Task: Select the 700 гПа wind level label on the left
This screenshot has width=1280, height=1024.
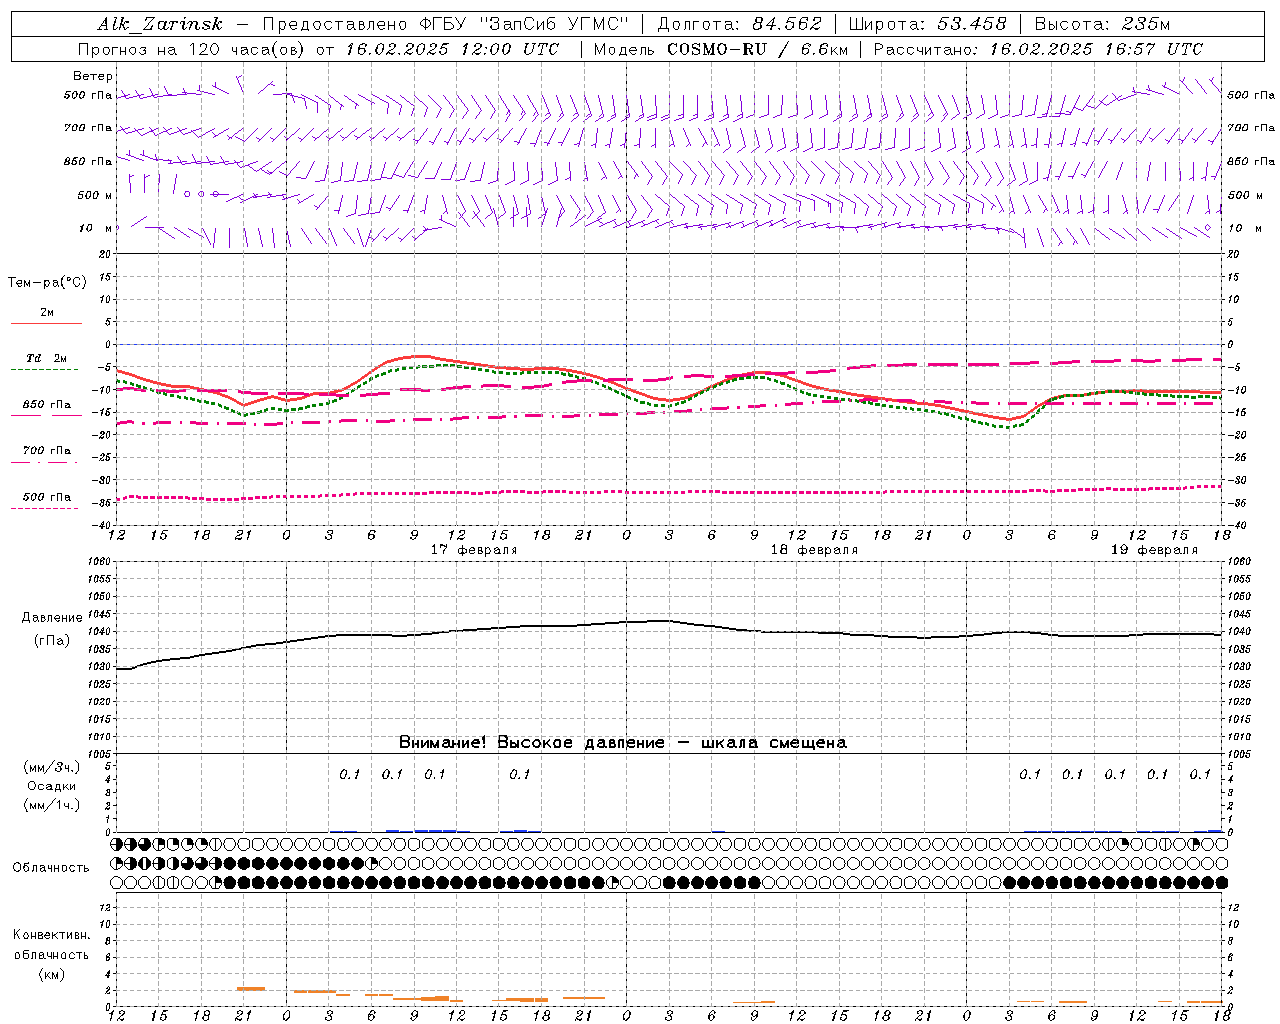Action: point(88,128)
